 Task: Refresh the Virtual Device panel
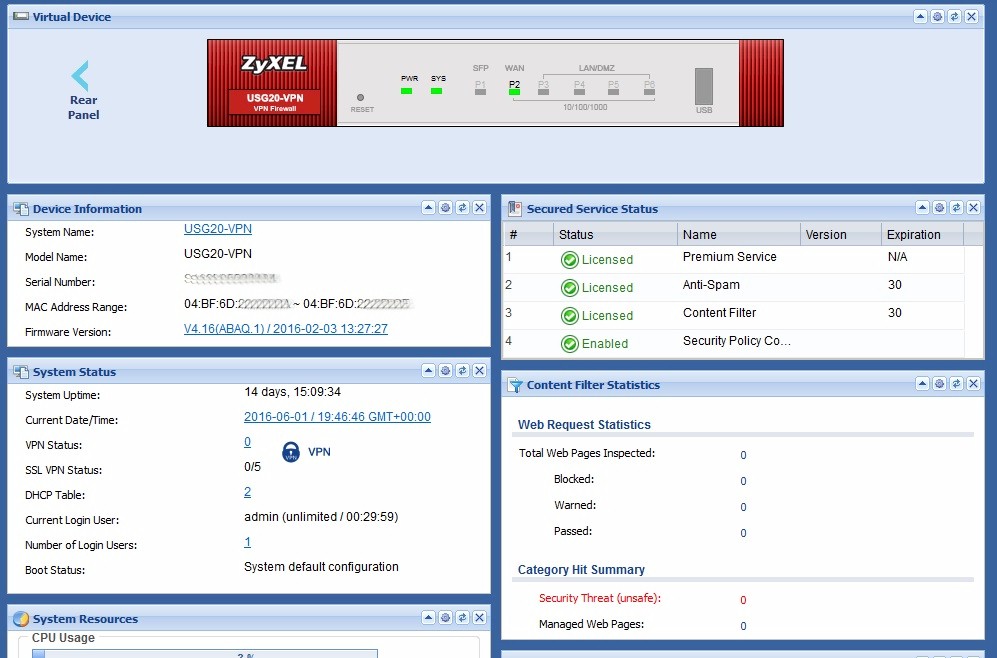tap(954, 17)
